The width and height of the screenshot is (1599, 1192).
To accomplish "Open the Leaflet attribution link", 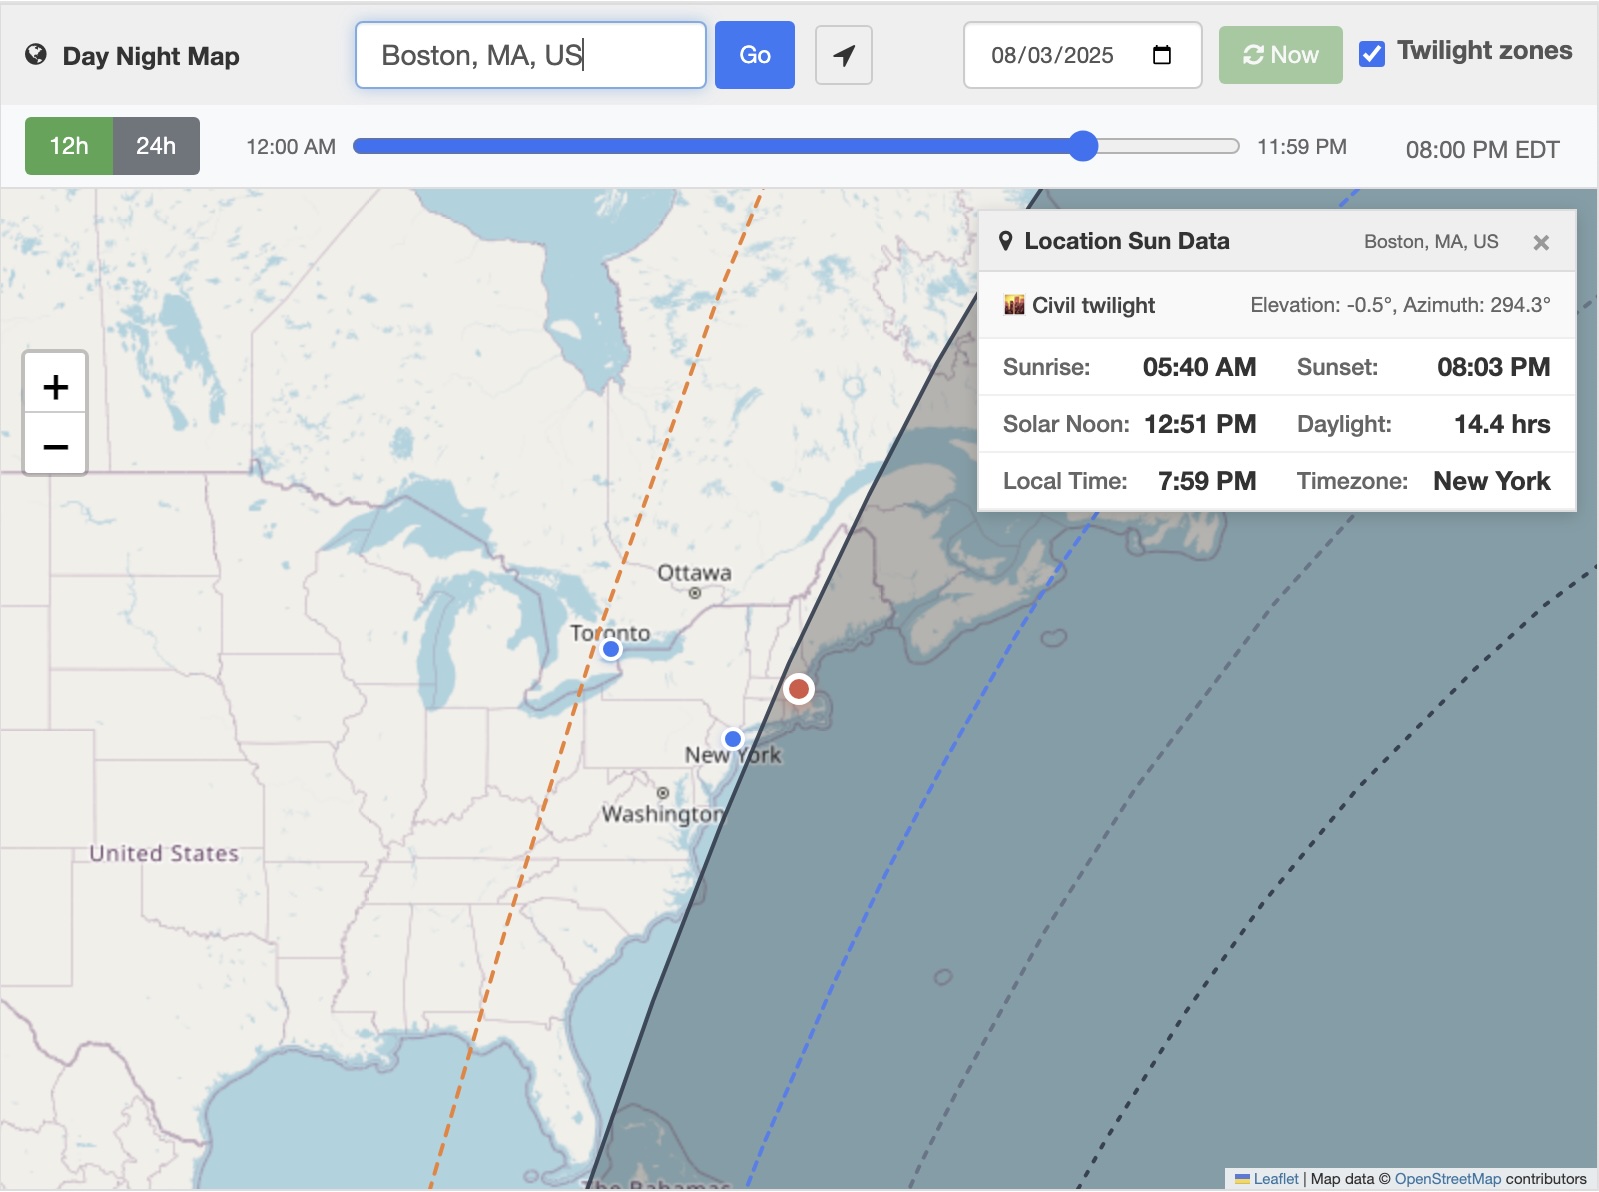I will point(1275,1179).
